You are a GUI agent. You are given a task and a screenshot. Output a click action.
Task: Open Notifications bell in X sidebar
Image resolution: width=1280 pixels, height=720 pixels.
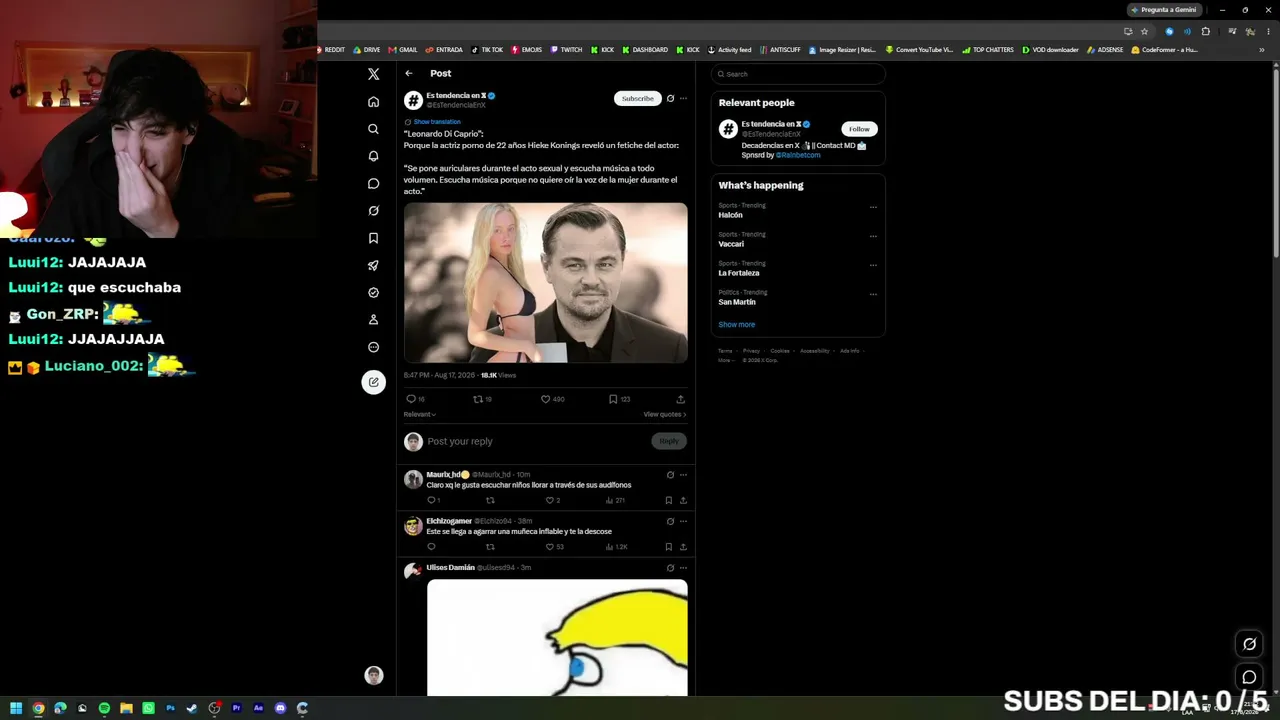[x=373, y=156]
